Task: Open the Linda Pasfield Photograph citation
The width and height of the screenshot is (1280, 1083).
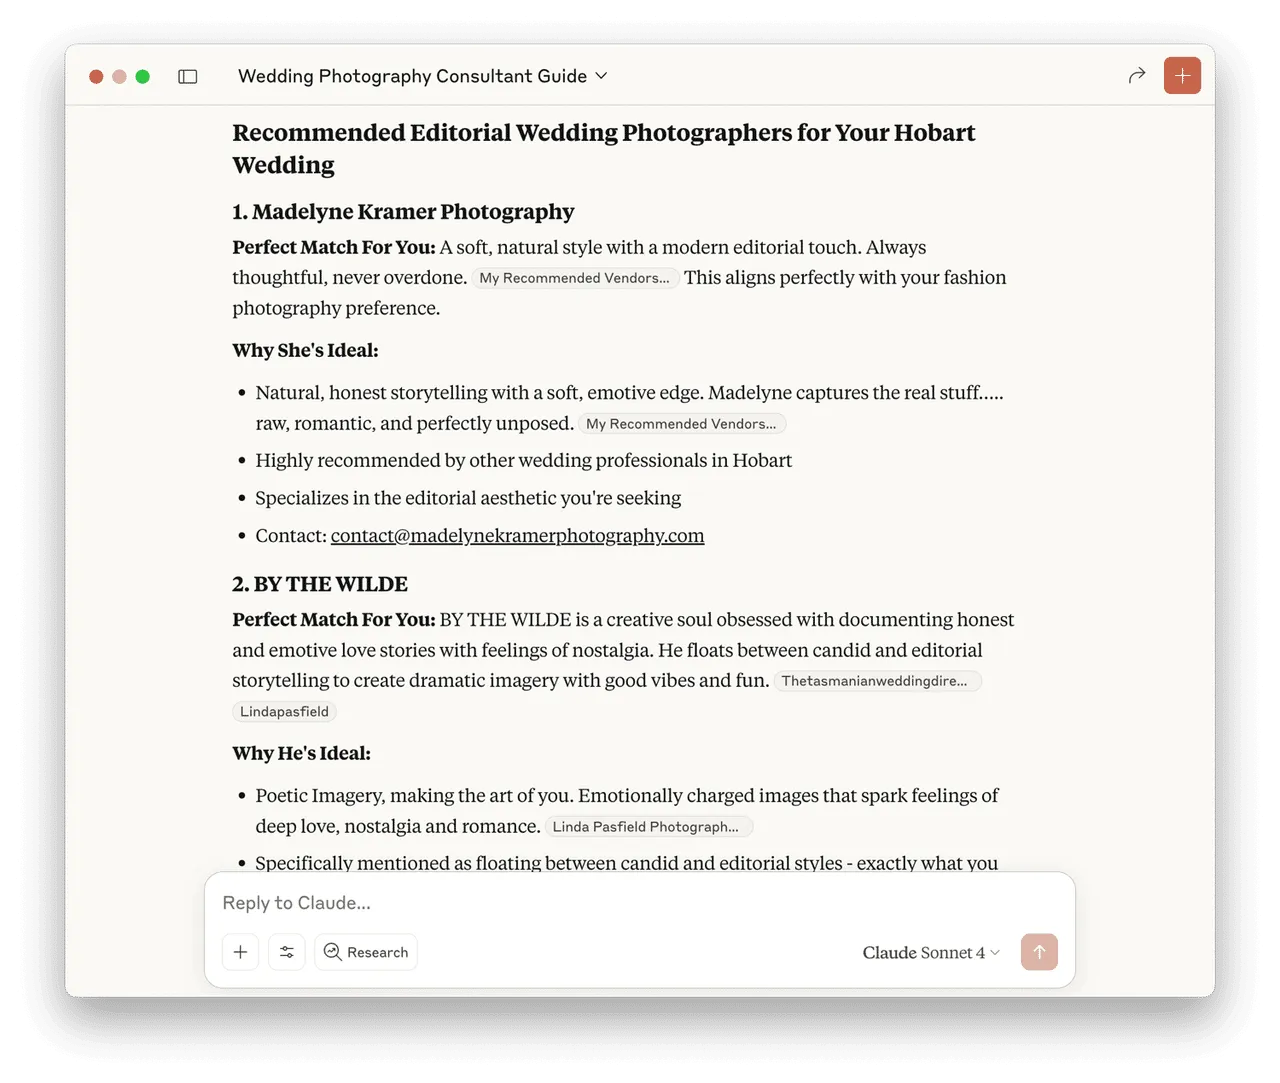Action: point(648,826)
